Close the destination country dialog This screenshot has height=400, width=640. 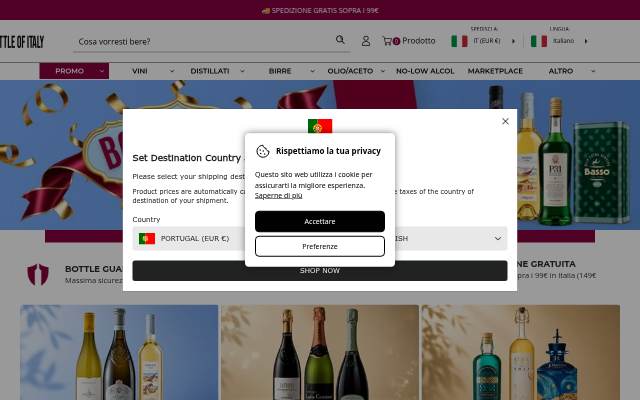click(x=505, y=121)
